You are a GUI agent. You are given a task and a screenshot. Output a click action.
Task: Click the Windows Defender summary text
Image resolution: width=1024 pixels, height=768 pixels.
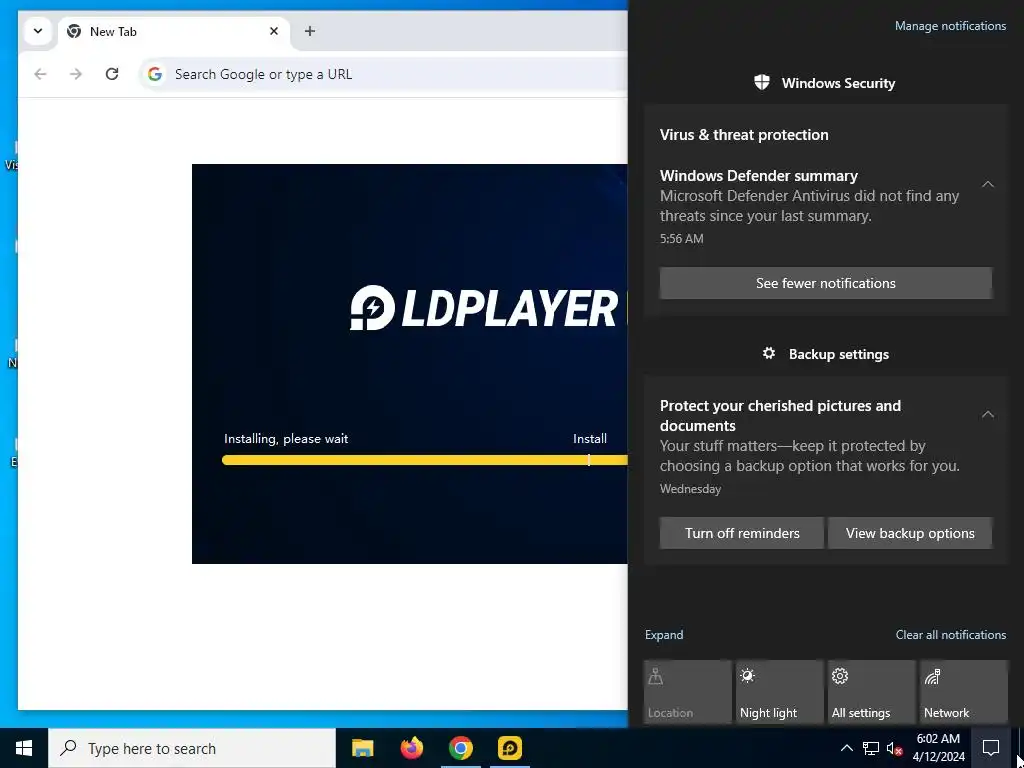point(759,176)
